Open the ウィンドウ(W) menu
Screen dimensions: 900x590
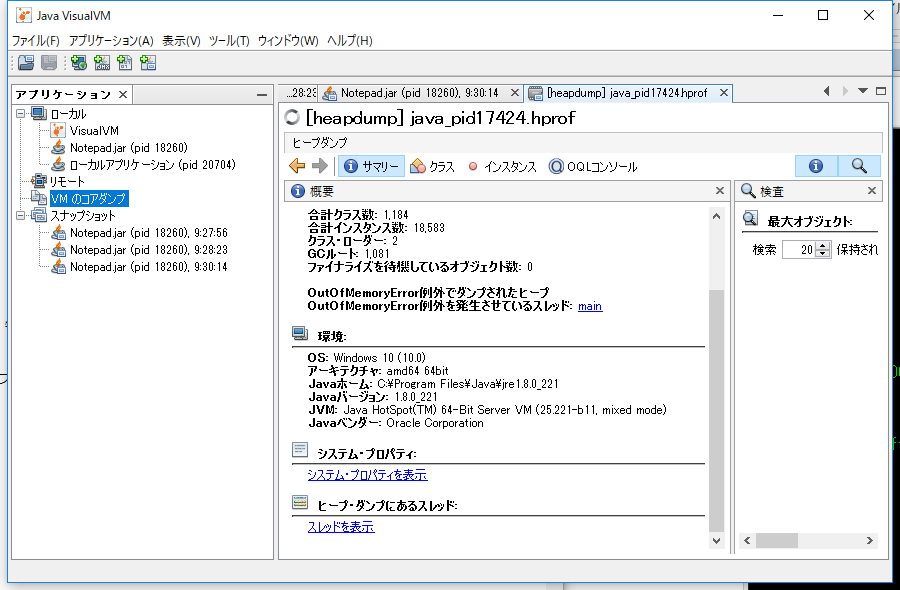(x=288, y=41)
